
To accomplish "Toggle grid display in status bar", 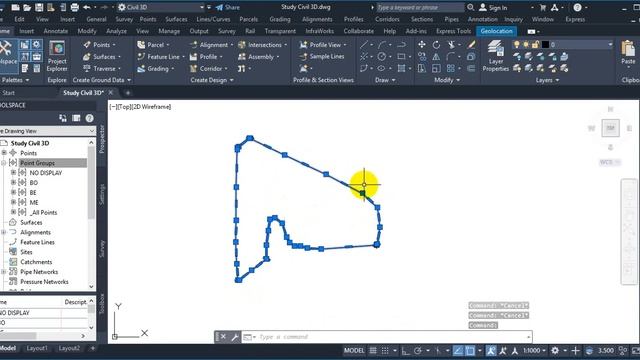I will pyautogui.click(x=373, y=350).
